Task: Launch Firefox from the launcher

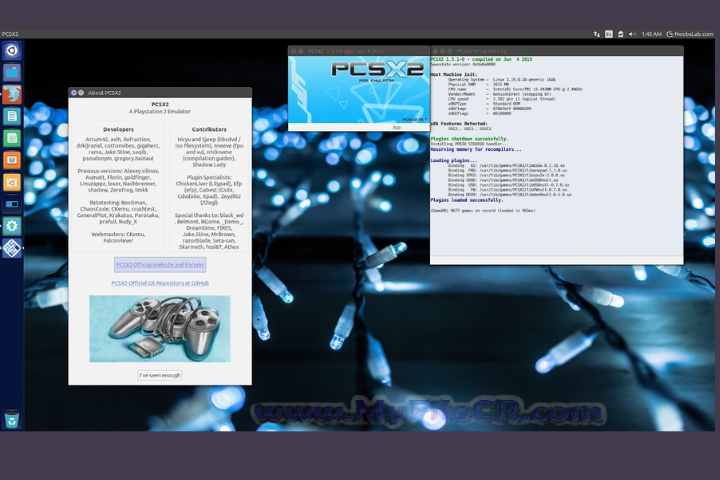Action: [12, 94]
